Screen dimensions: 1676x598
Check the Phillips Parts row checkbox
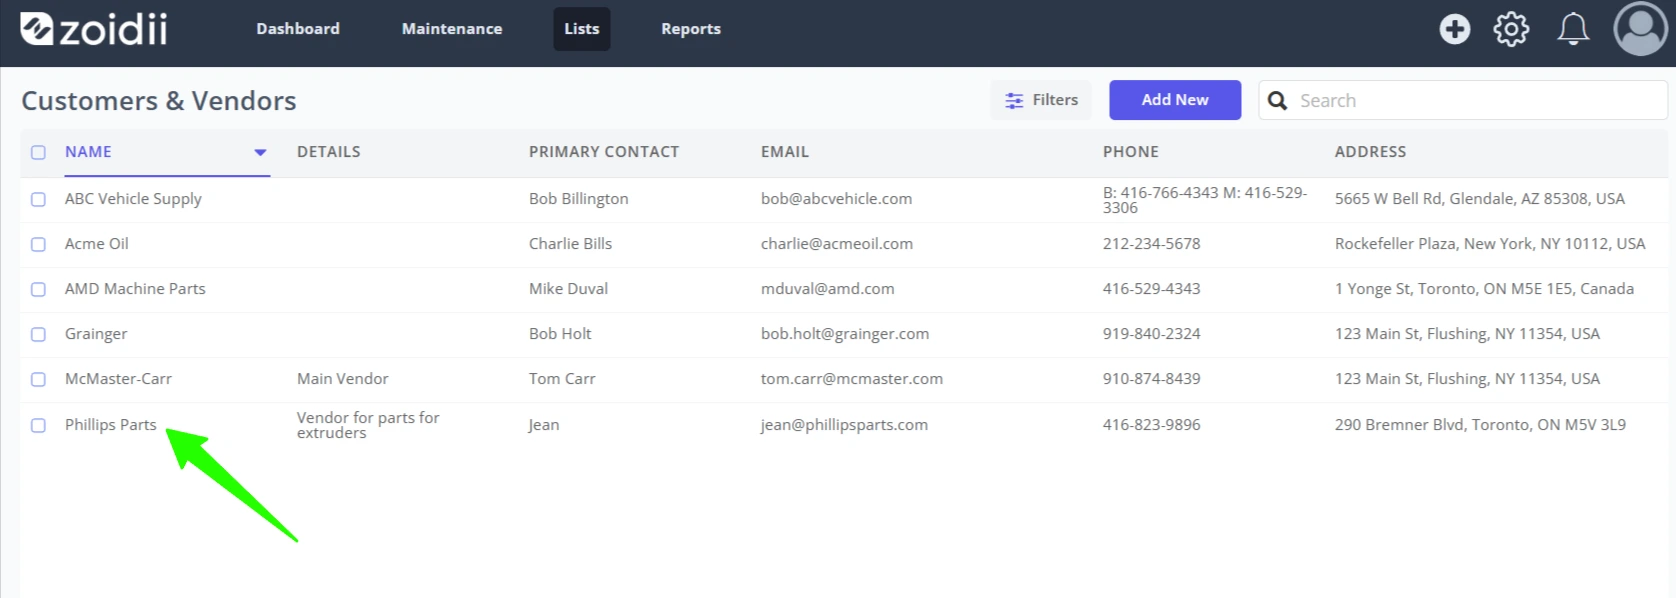point(38,425)
